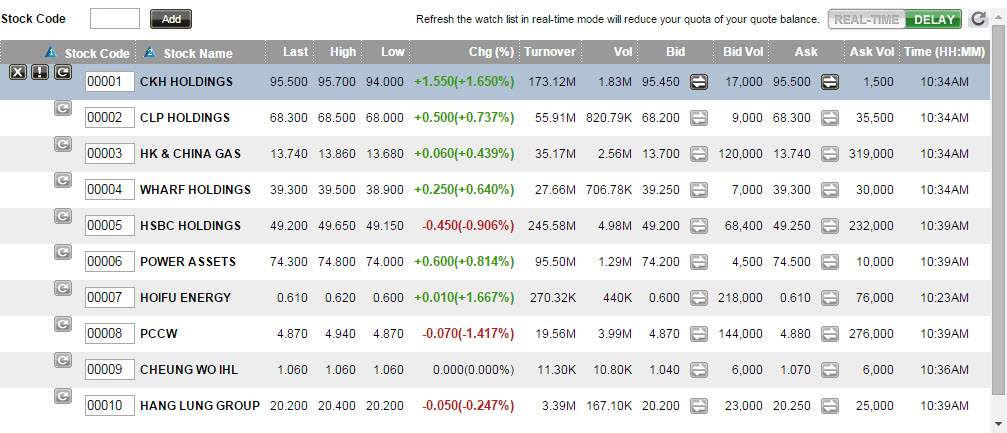This screenshot has height=433, width=1007.
Task: Click the 319,000 ask volume cell
Action: click(x=872, y=154)
